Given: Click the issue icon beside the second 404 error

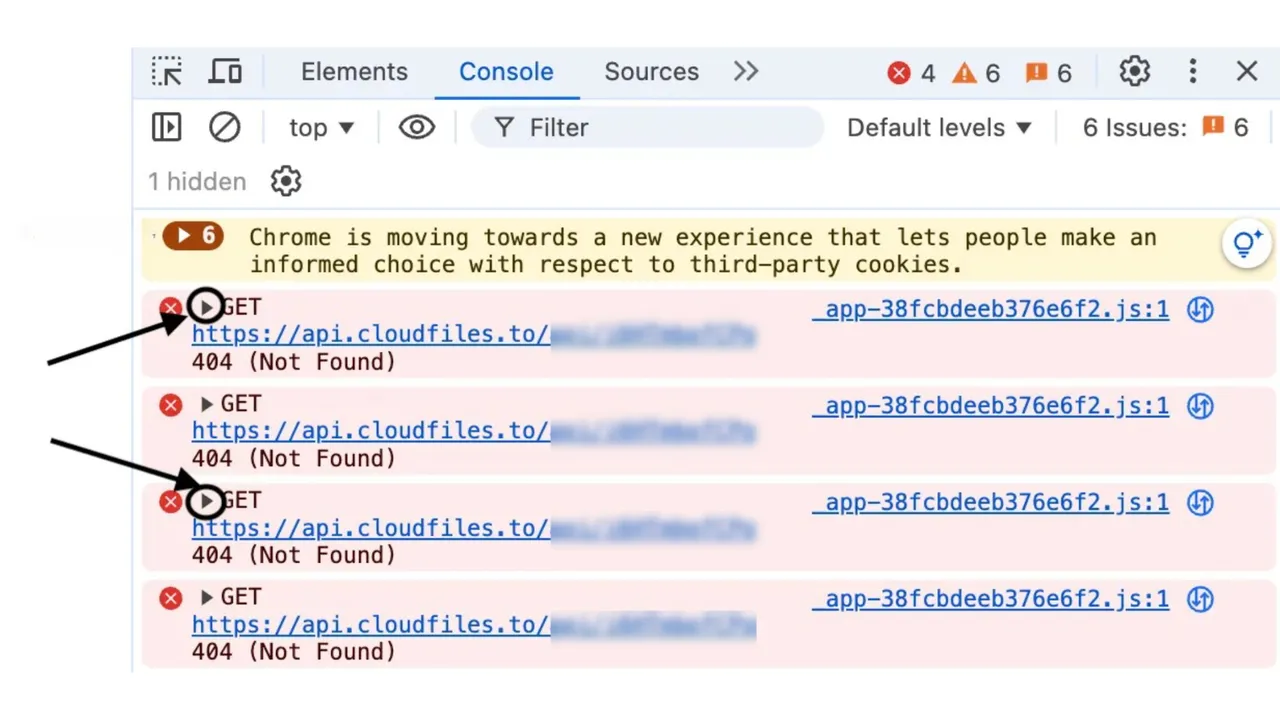Looking at the screenshot, I should [1199, 406].
